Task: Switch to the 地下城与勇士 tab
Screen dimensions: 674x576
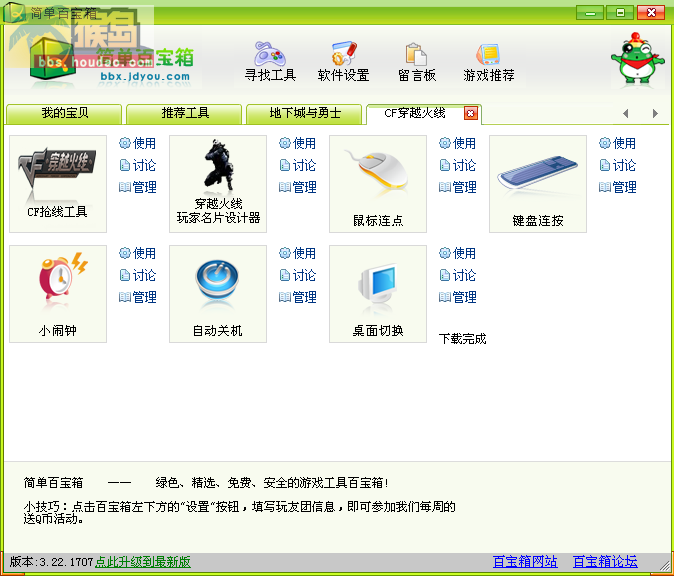Action: (304, 114)
